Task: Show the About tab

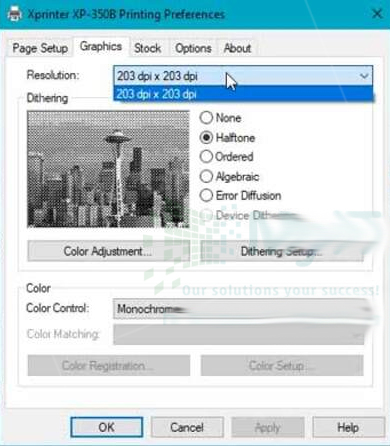Action: point(237,48)
